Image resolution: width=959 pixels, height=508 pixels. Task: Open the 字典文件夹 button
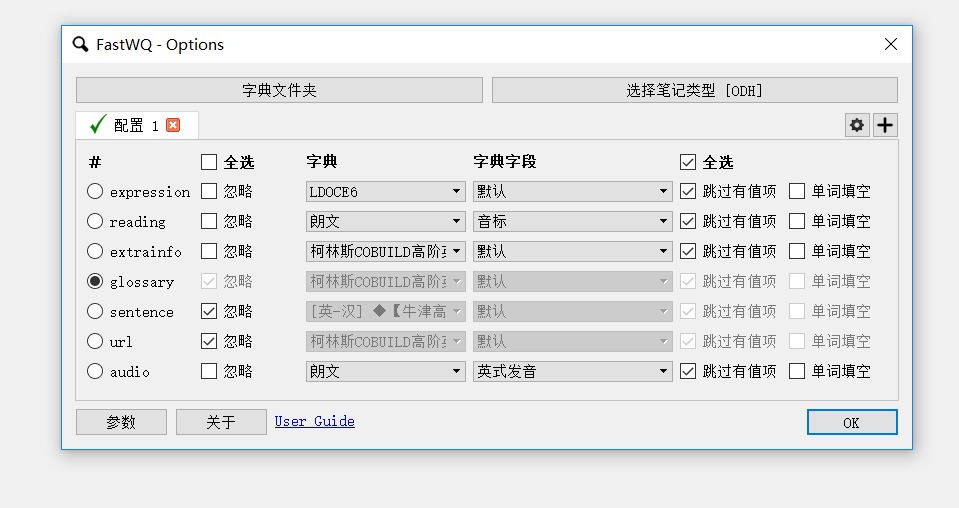pos(279,90)
